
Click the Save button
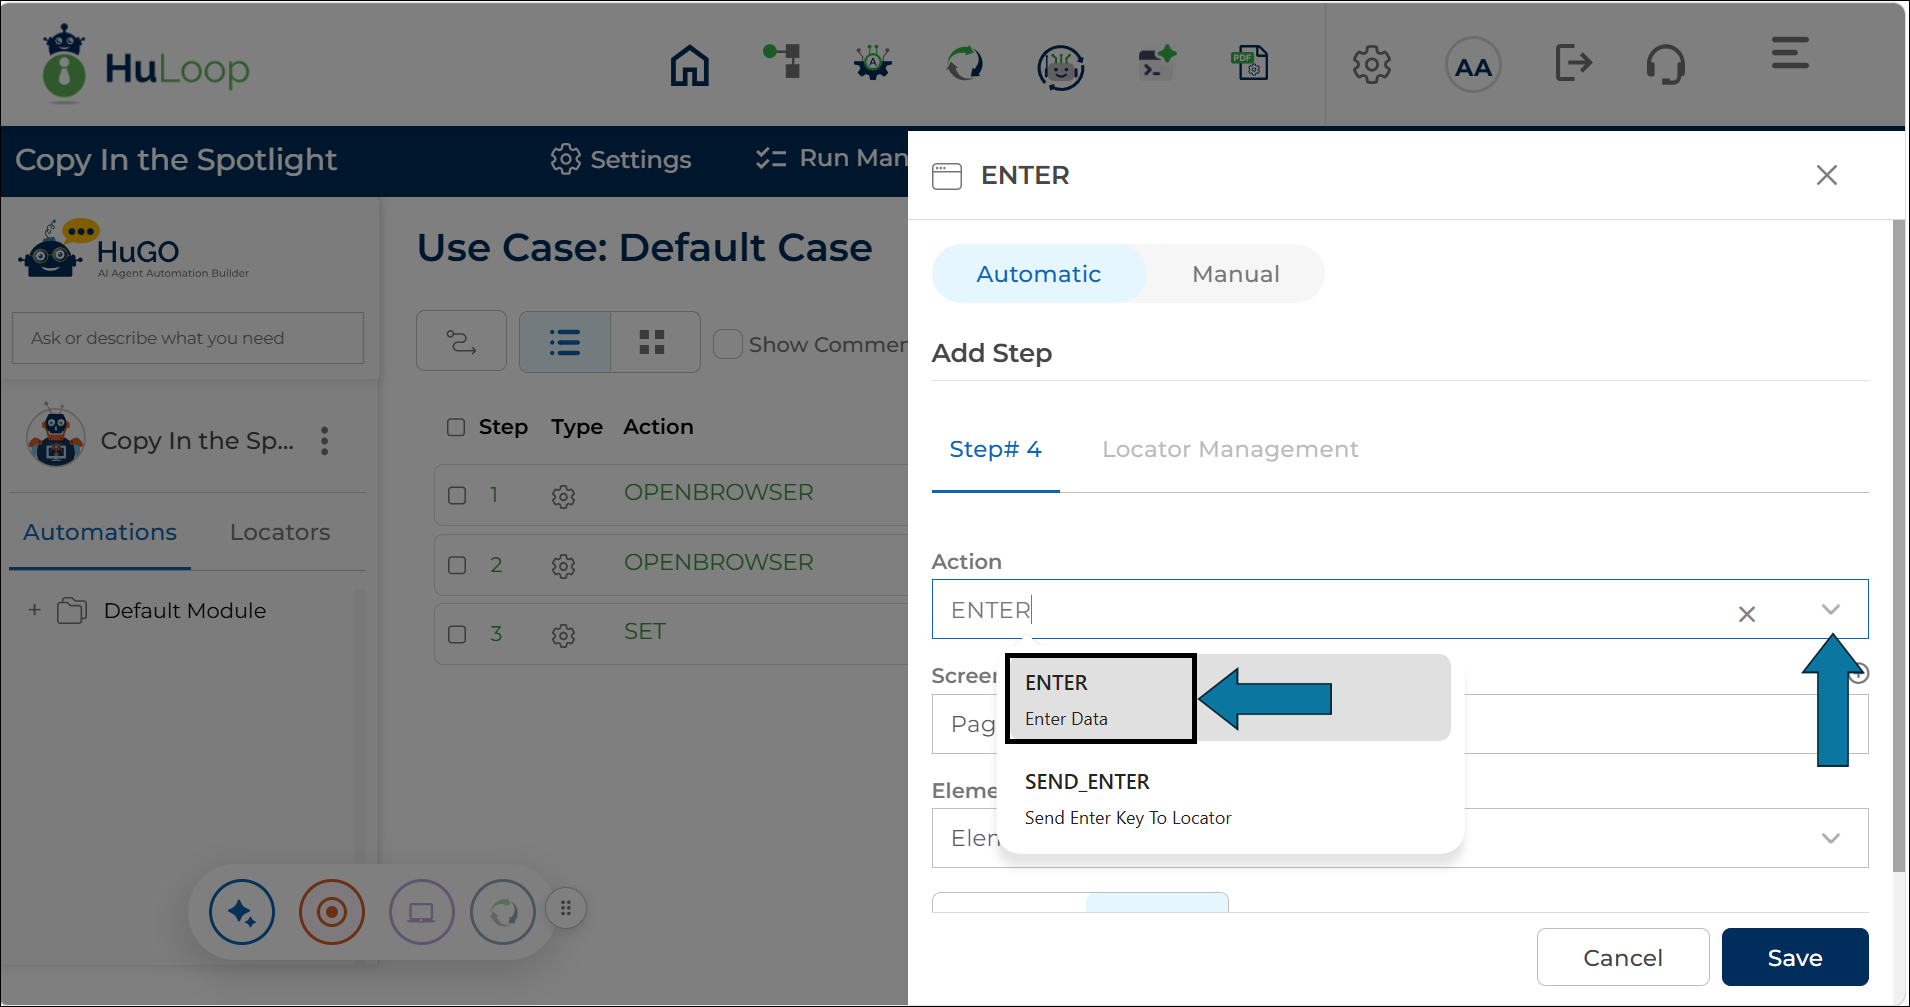pyautogui.click(x=1795, y=957)
